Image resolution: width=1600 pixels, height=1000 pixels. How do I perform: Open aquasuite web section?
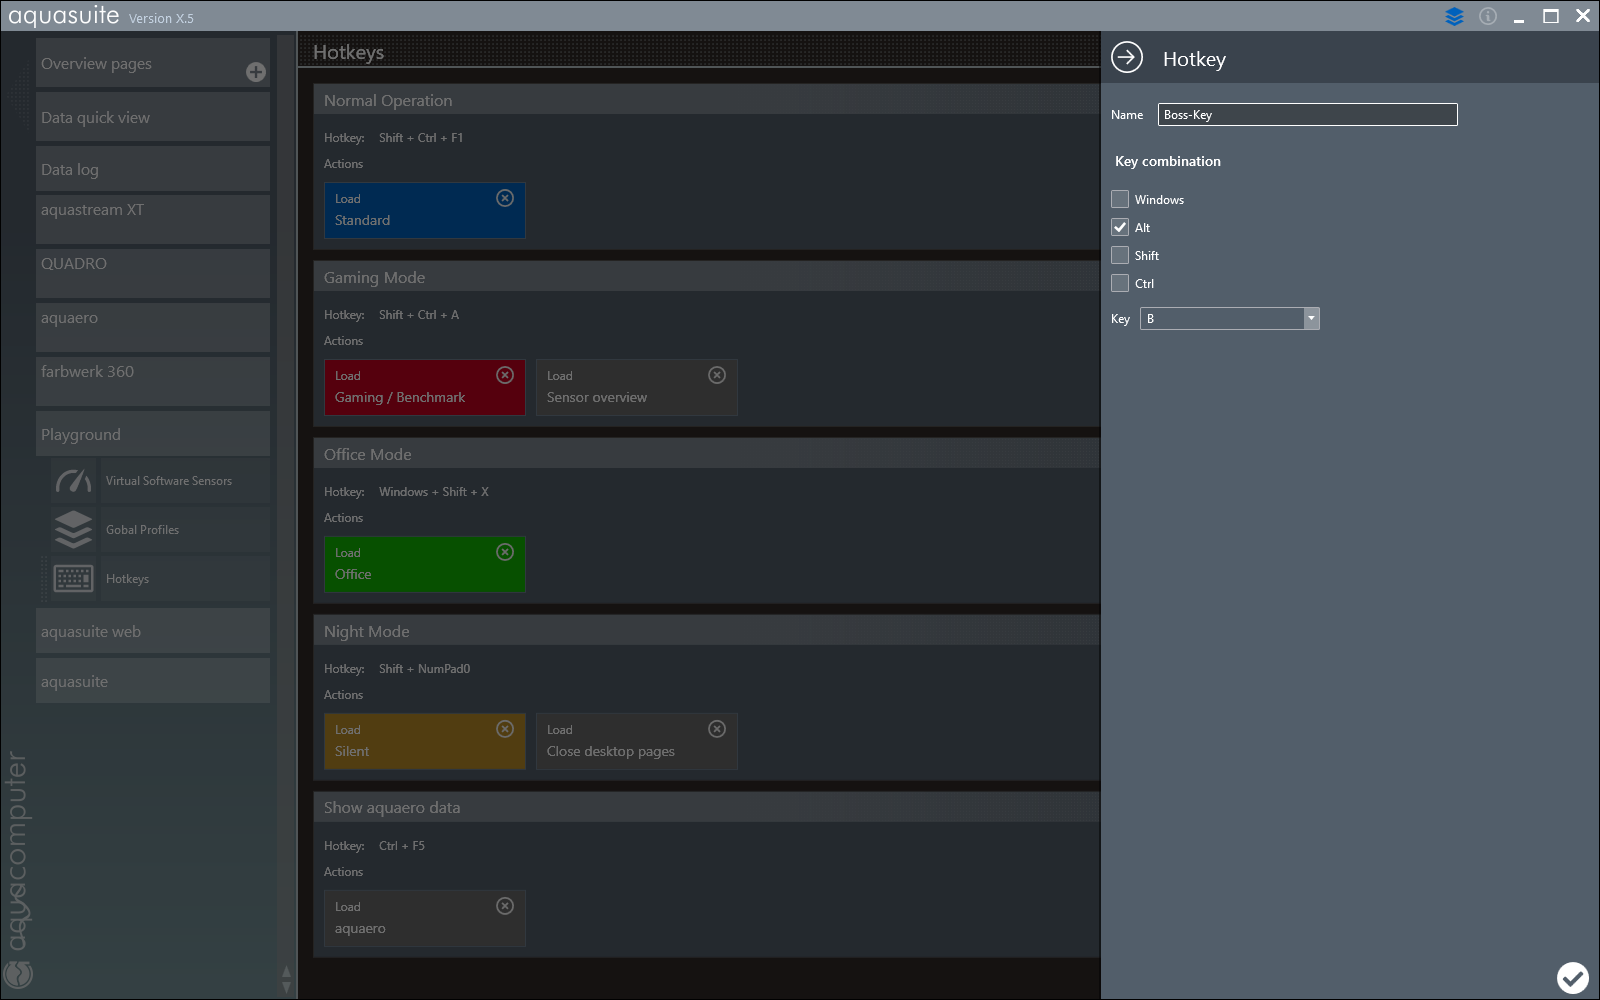(153, 631)
